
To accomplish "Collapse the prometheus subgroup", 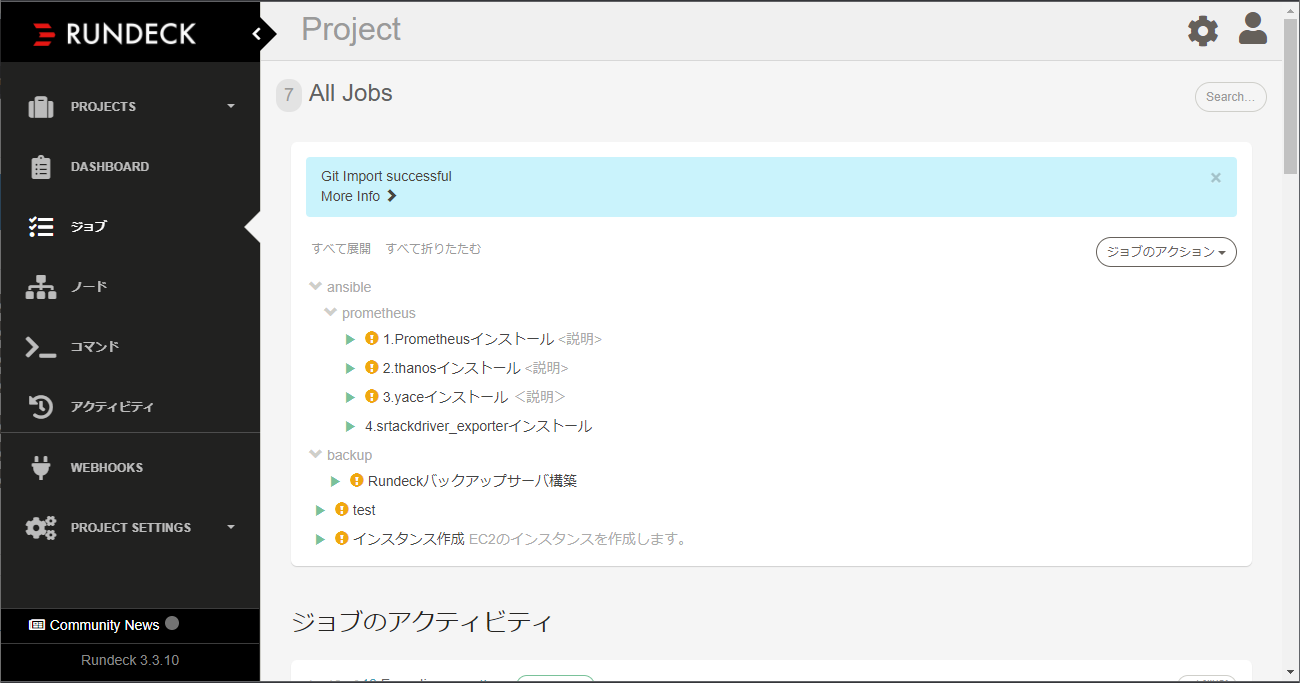I will 370,313.
